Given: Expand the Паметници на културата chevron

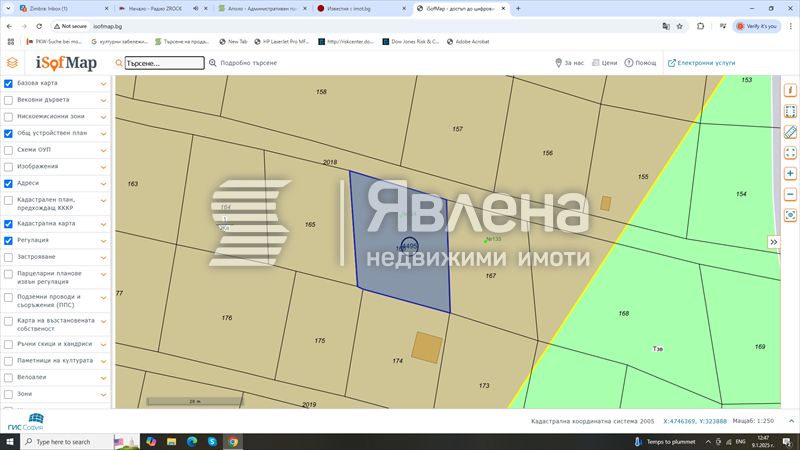Looking at the screenshot, I should click(104, 361).
